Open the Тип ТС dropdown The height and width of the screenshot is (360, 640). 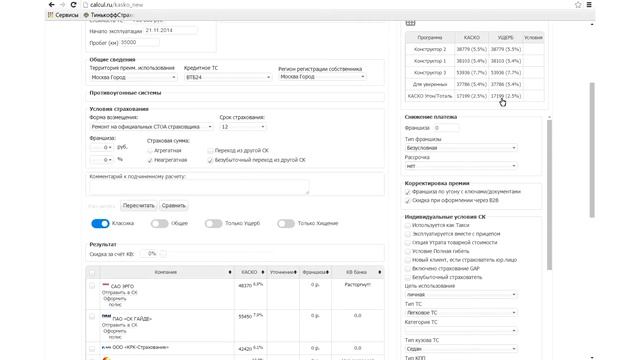461,313
